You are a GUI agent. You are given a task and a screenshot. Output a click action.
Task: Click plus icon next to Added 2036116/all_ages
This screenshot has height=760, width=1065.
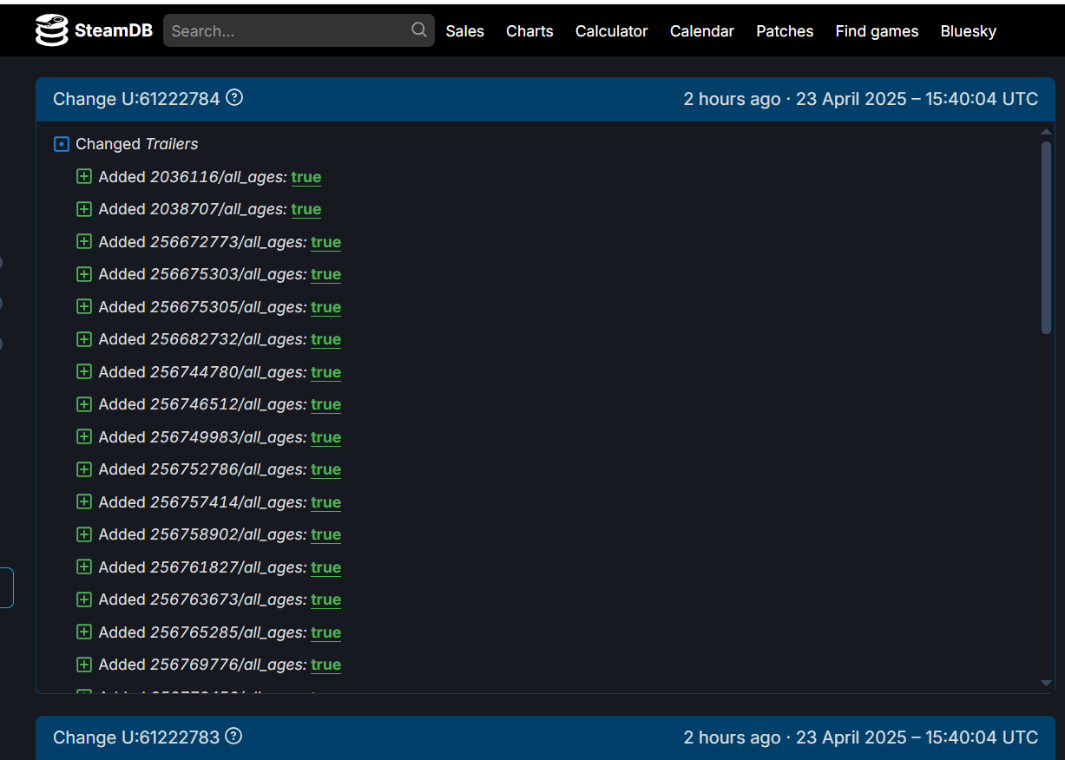click(84, 177)
